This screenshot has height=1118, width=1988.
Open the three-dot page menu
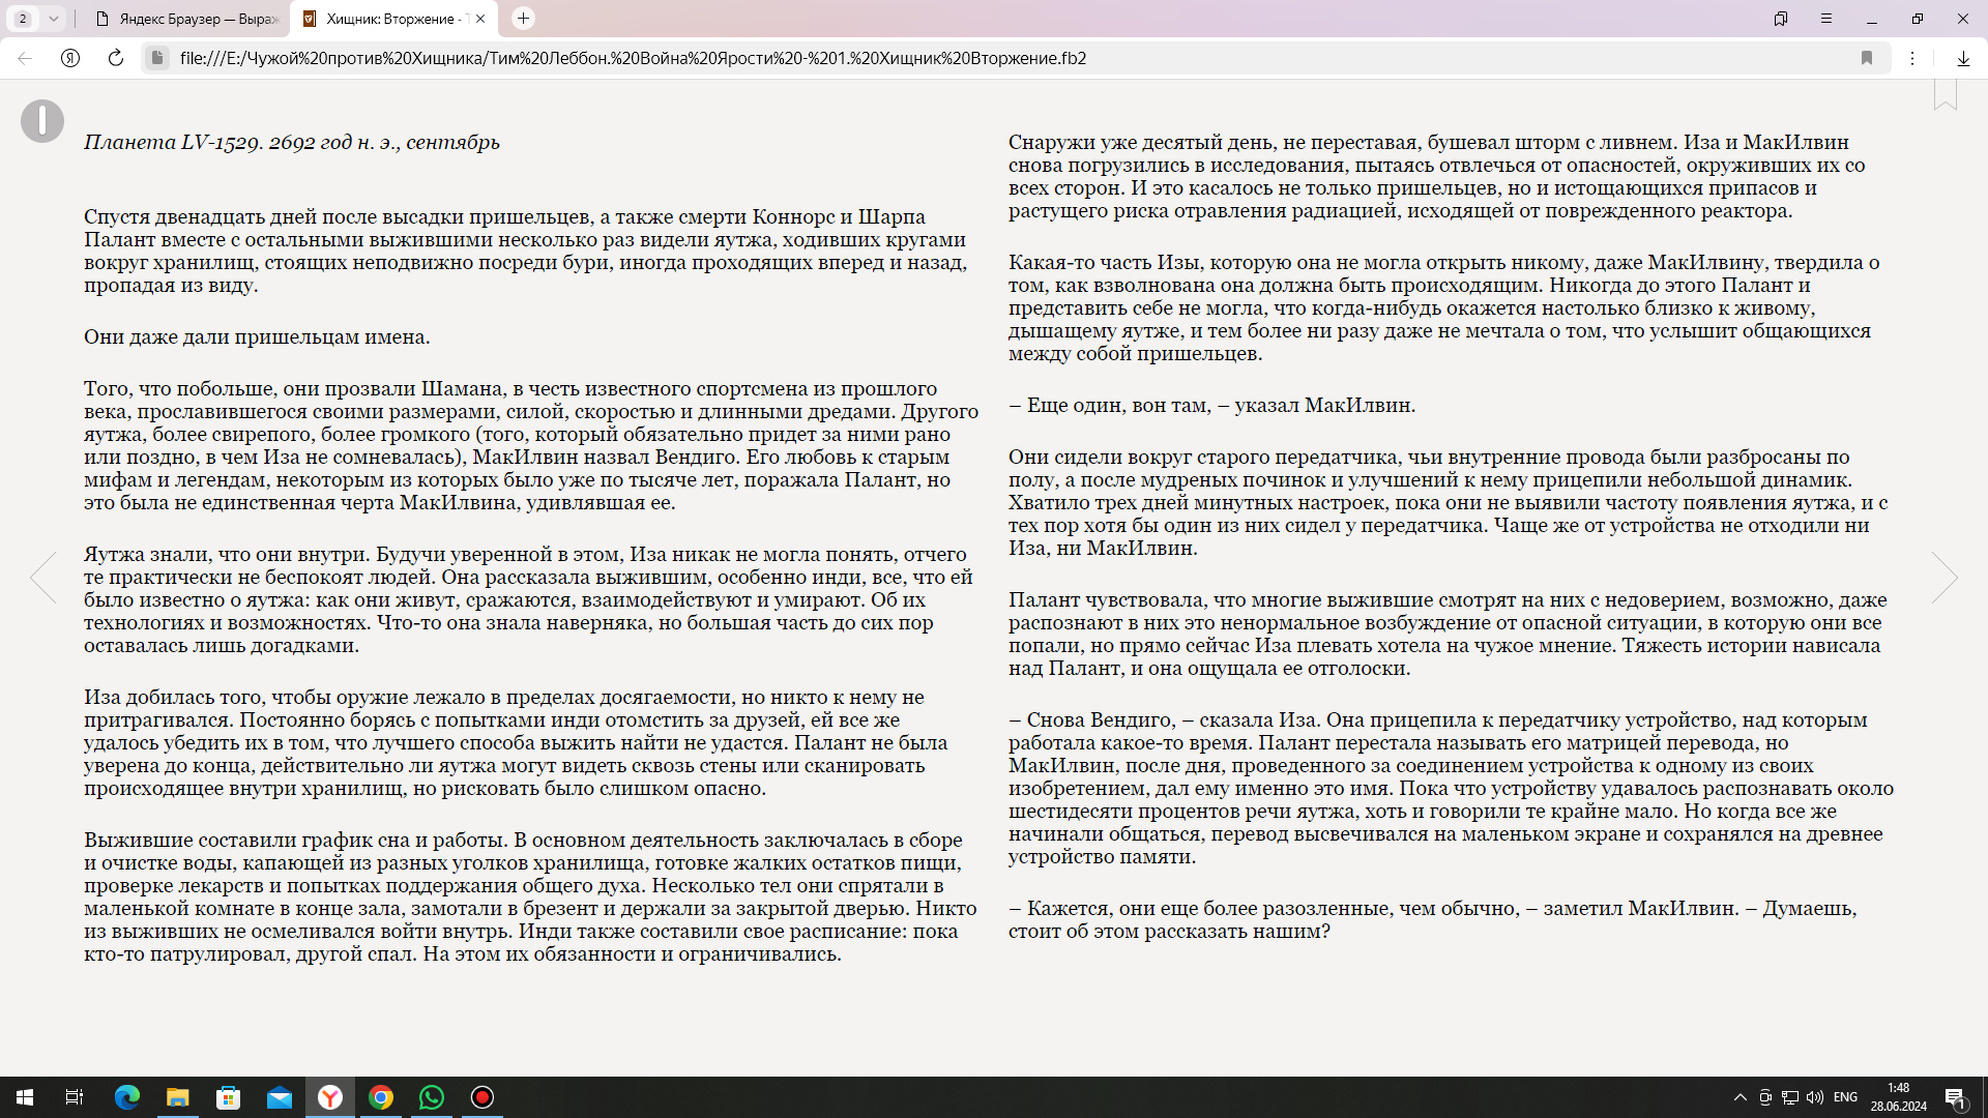tap(1912, 58)
